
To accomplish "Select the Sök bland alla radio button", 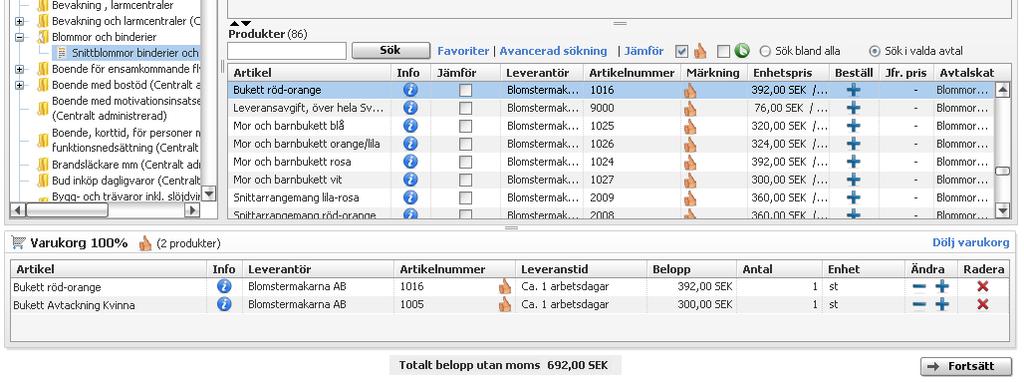I will tap(765, 51).
